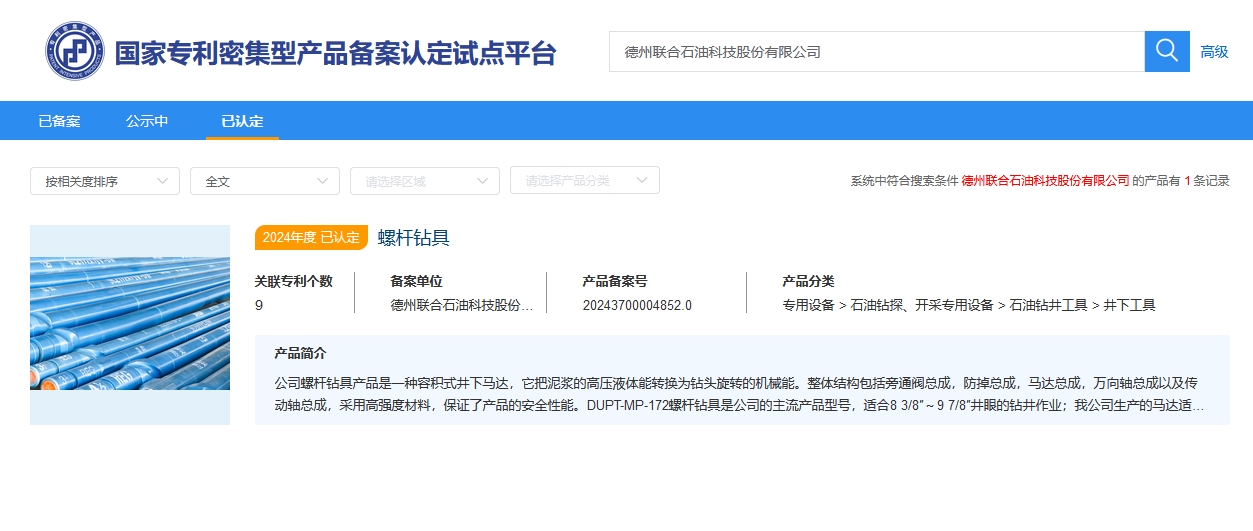
Task: Click the 产品简介 heading
Action: pos(300,354)
